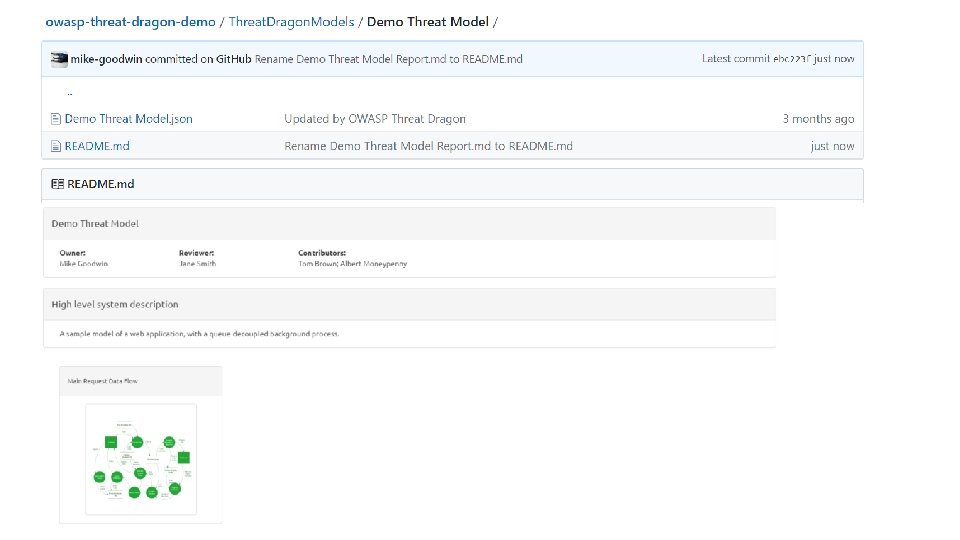The width and height of the screenshot is (960, 540).
Task: Go up to parent directory (..)
Action: pyautogui.click(x=69, y=93)
